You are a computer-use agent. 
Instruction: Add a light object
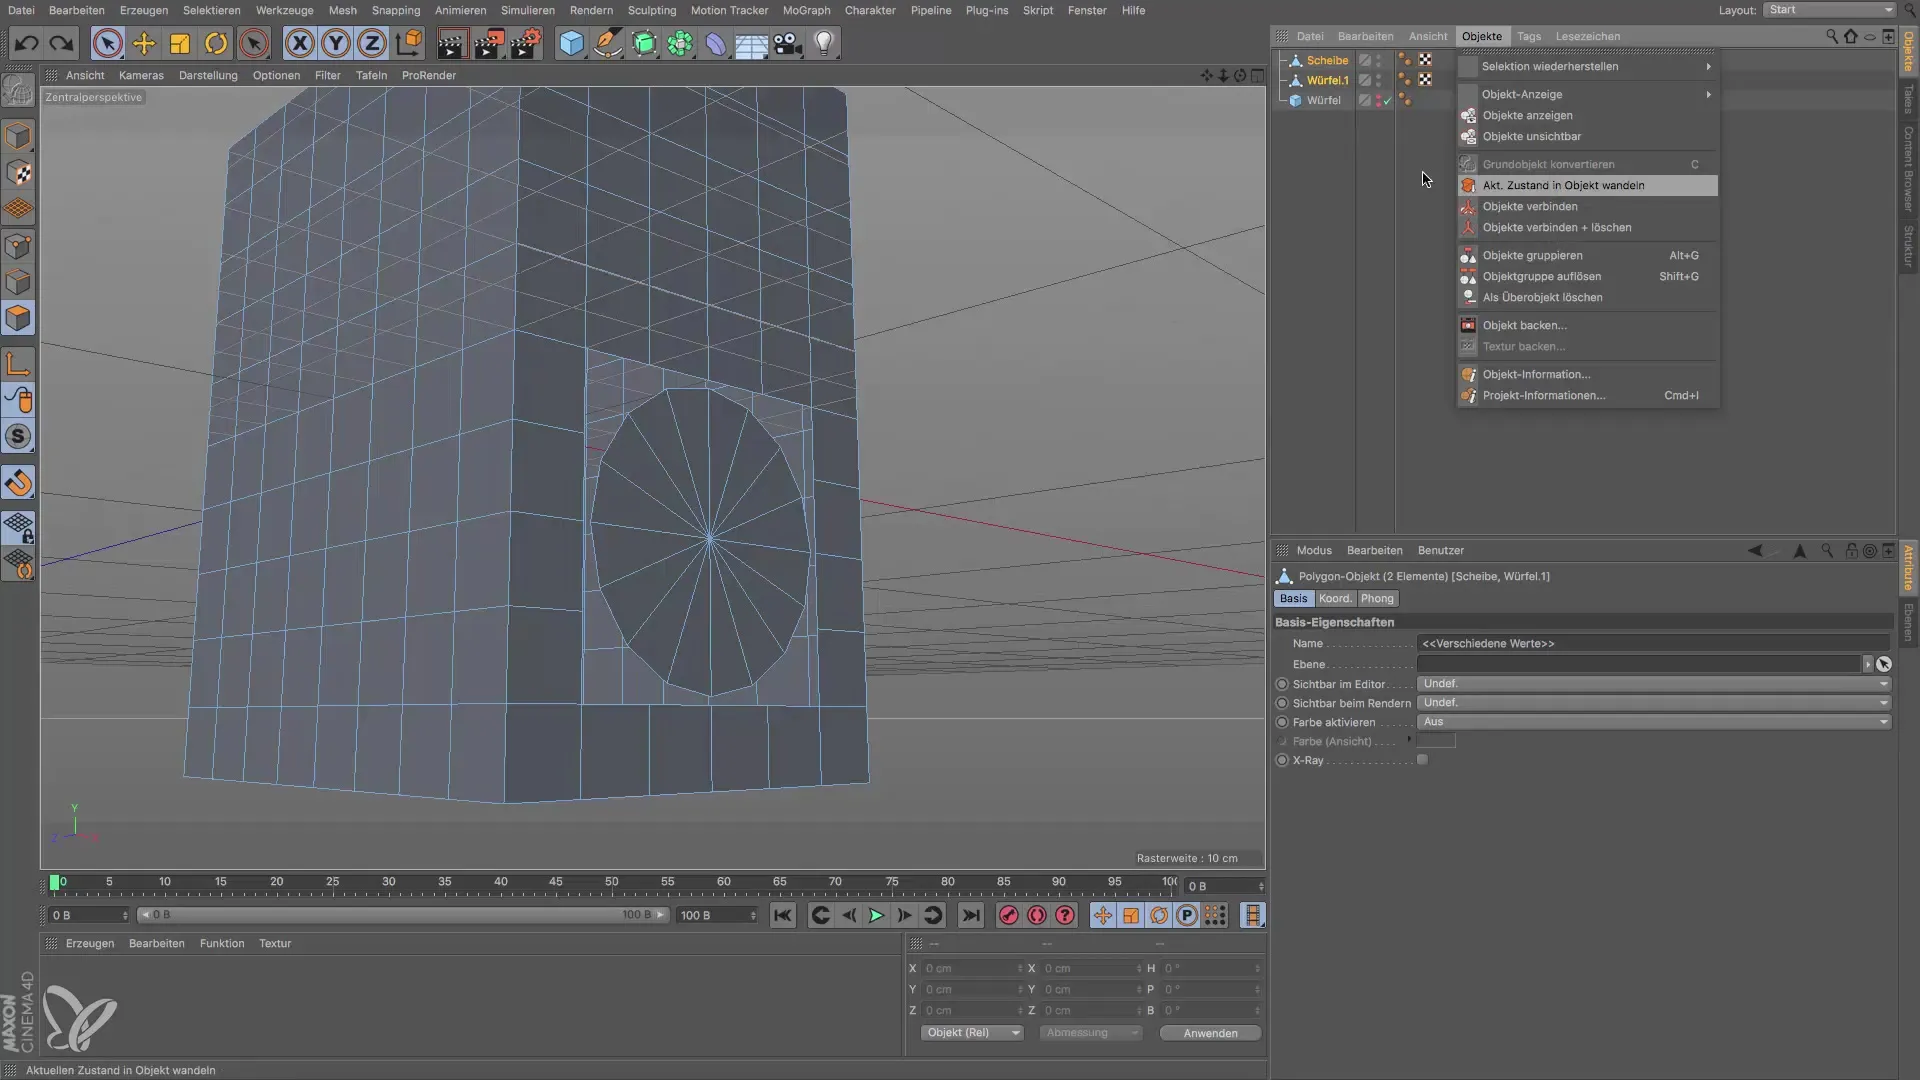824,43
